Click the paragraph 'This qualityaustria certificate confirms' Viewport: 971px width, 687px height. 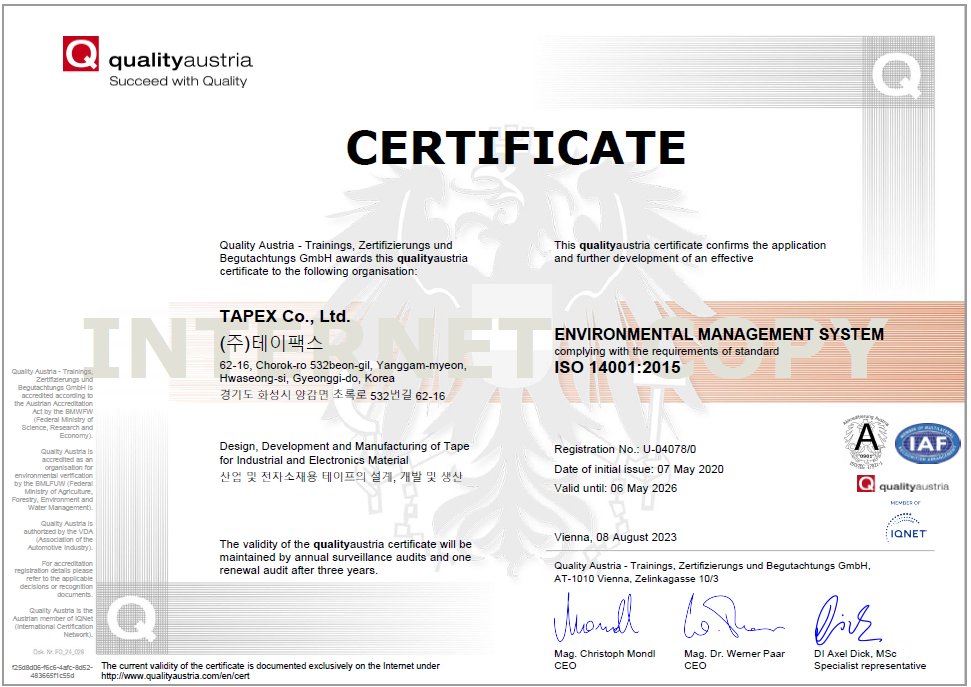tap(690, 252)
